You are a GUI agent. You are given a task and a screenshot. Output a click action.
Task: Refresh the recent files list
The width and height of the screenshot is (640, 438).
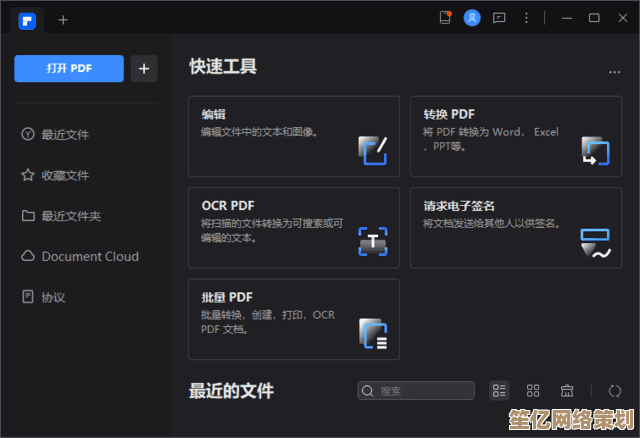click(614, 391)
